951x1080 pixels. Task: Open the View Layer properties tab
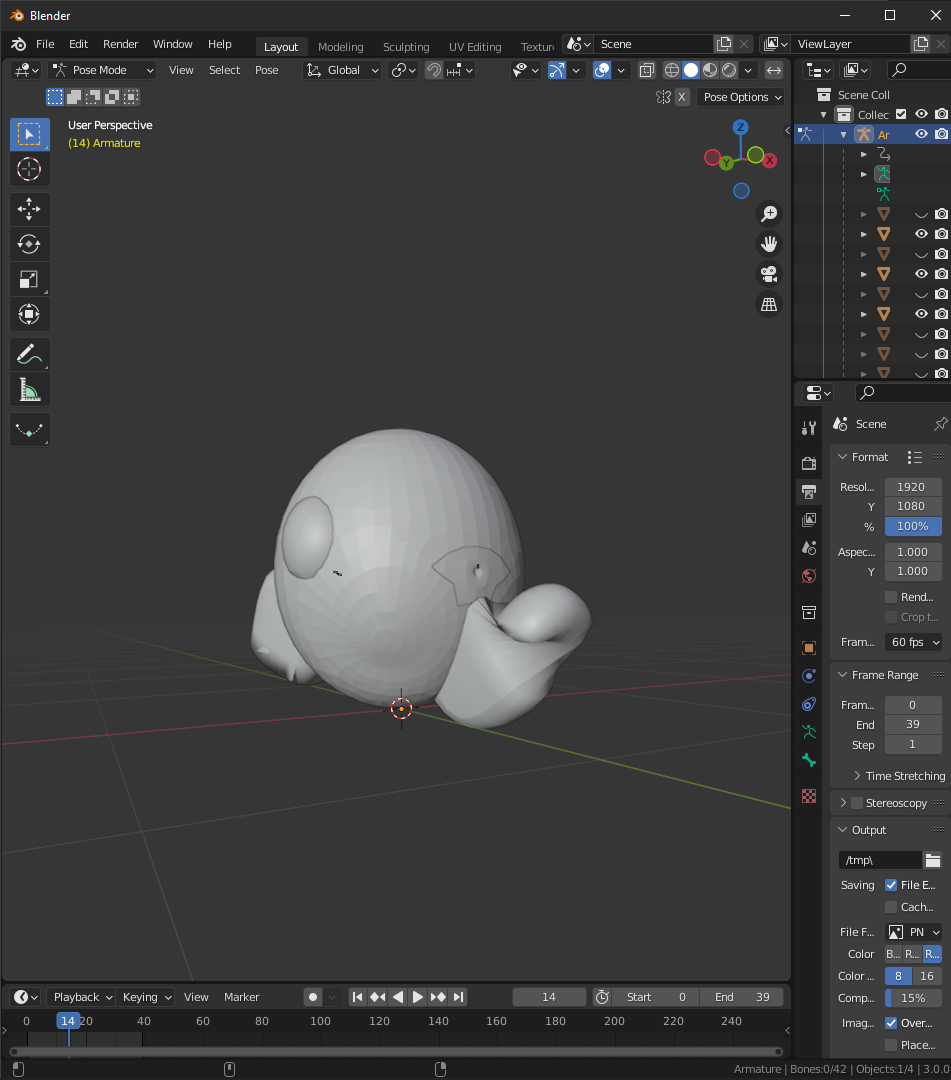click(x=809, y=519)
